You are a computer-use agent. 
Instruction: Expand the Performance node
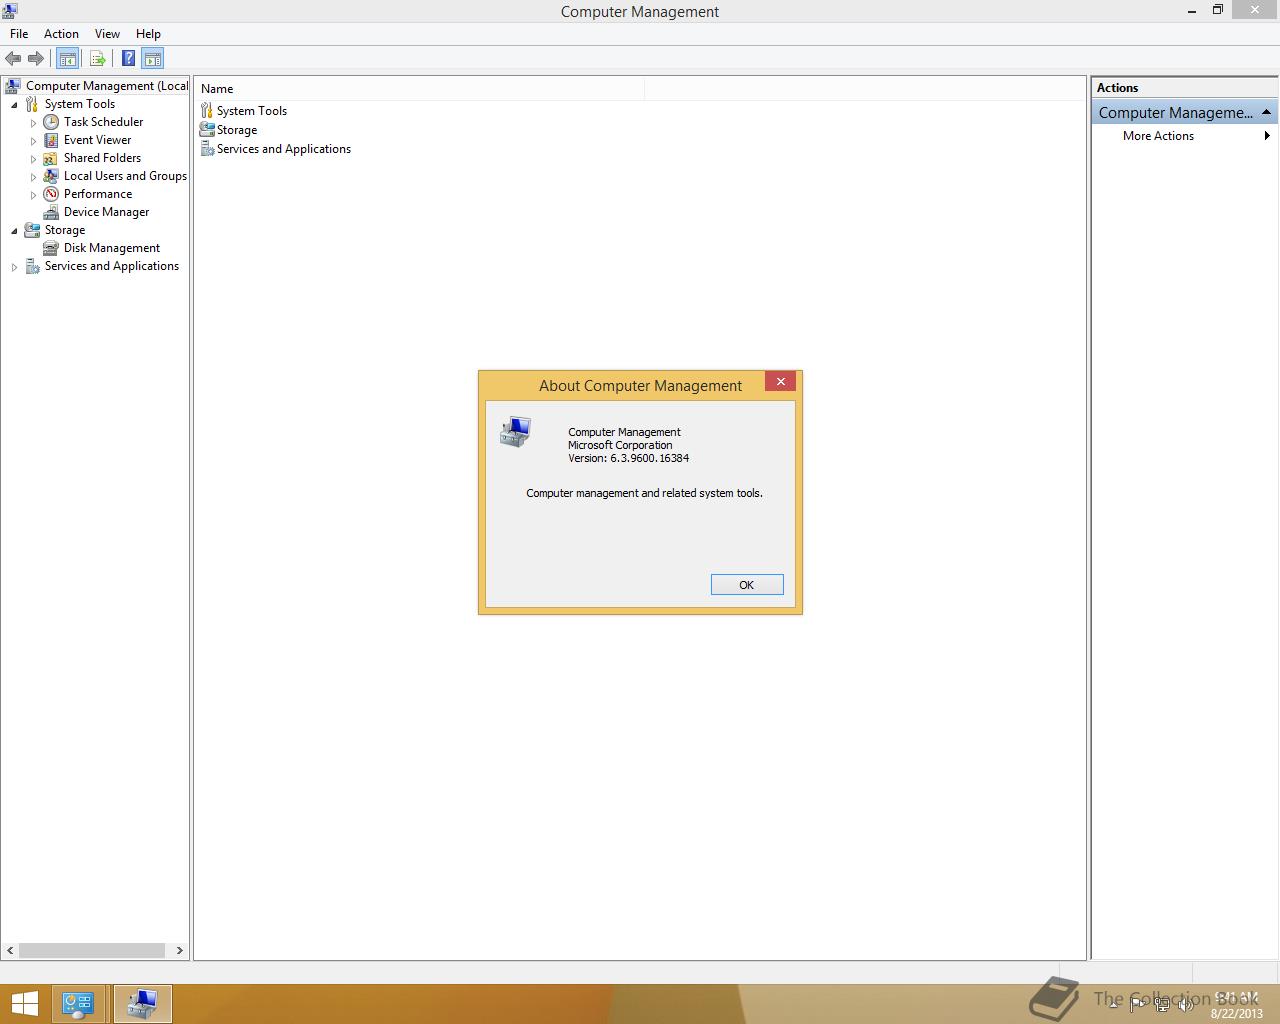[x=33, y=195]
